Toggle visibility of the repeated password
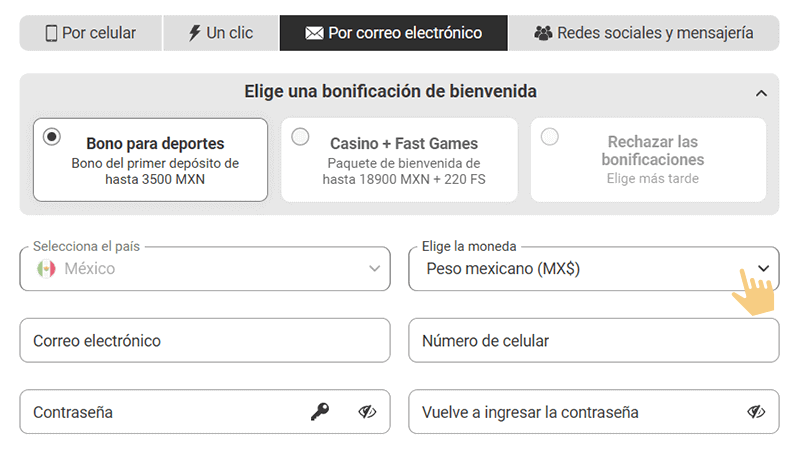The width and height of the screenshot is (800, 450). click(755, 412)
